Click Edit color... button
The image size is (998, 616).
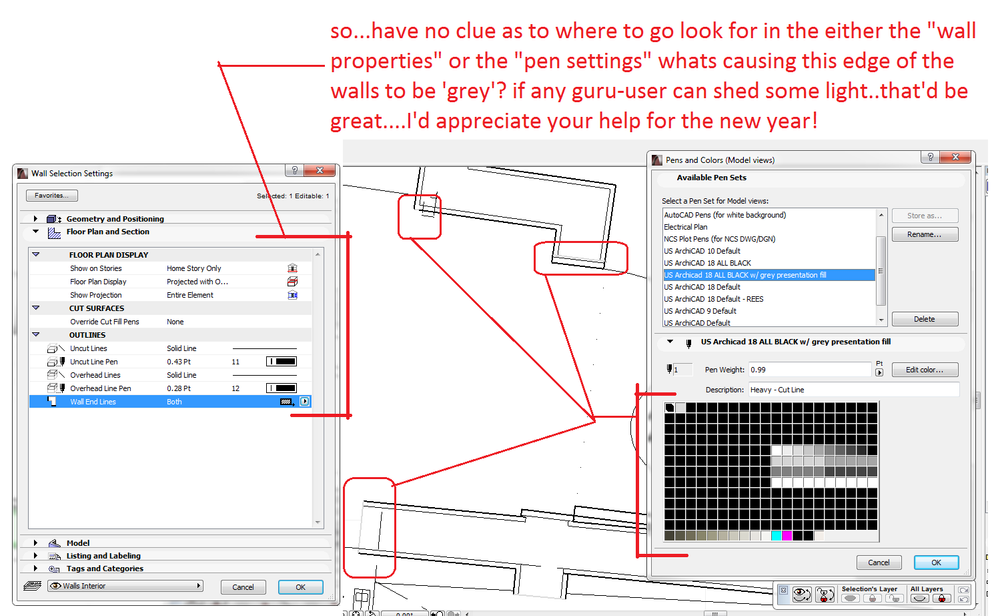[x=925, y=370]
